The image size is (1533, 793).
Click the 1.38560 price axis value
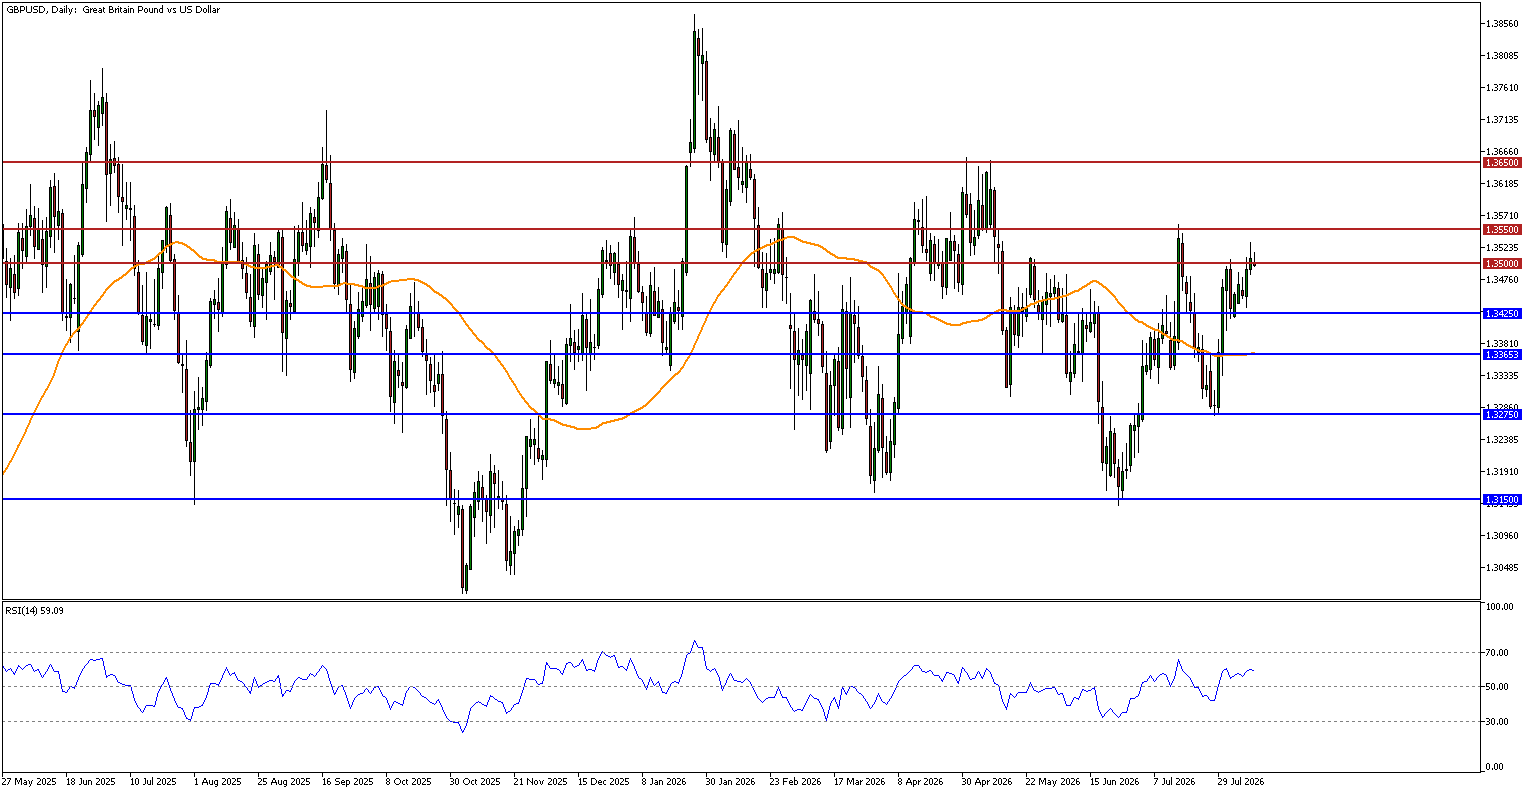(1503, 23)
